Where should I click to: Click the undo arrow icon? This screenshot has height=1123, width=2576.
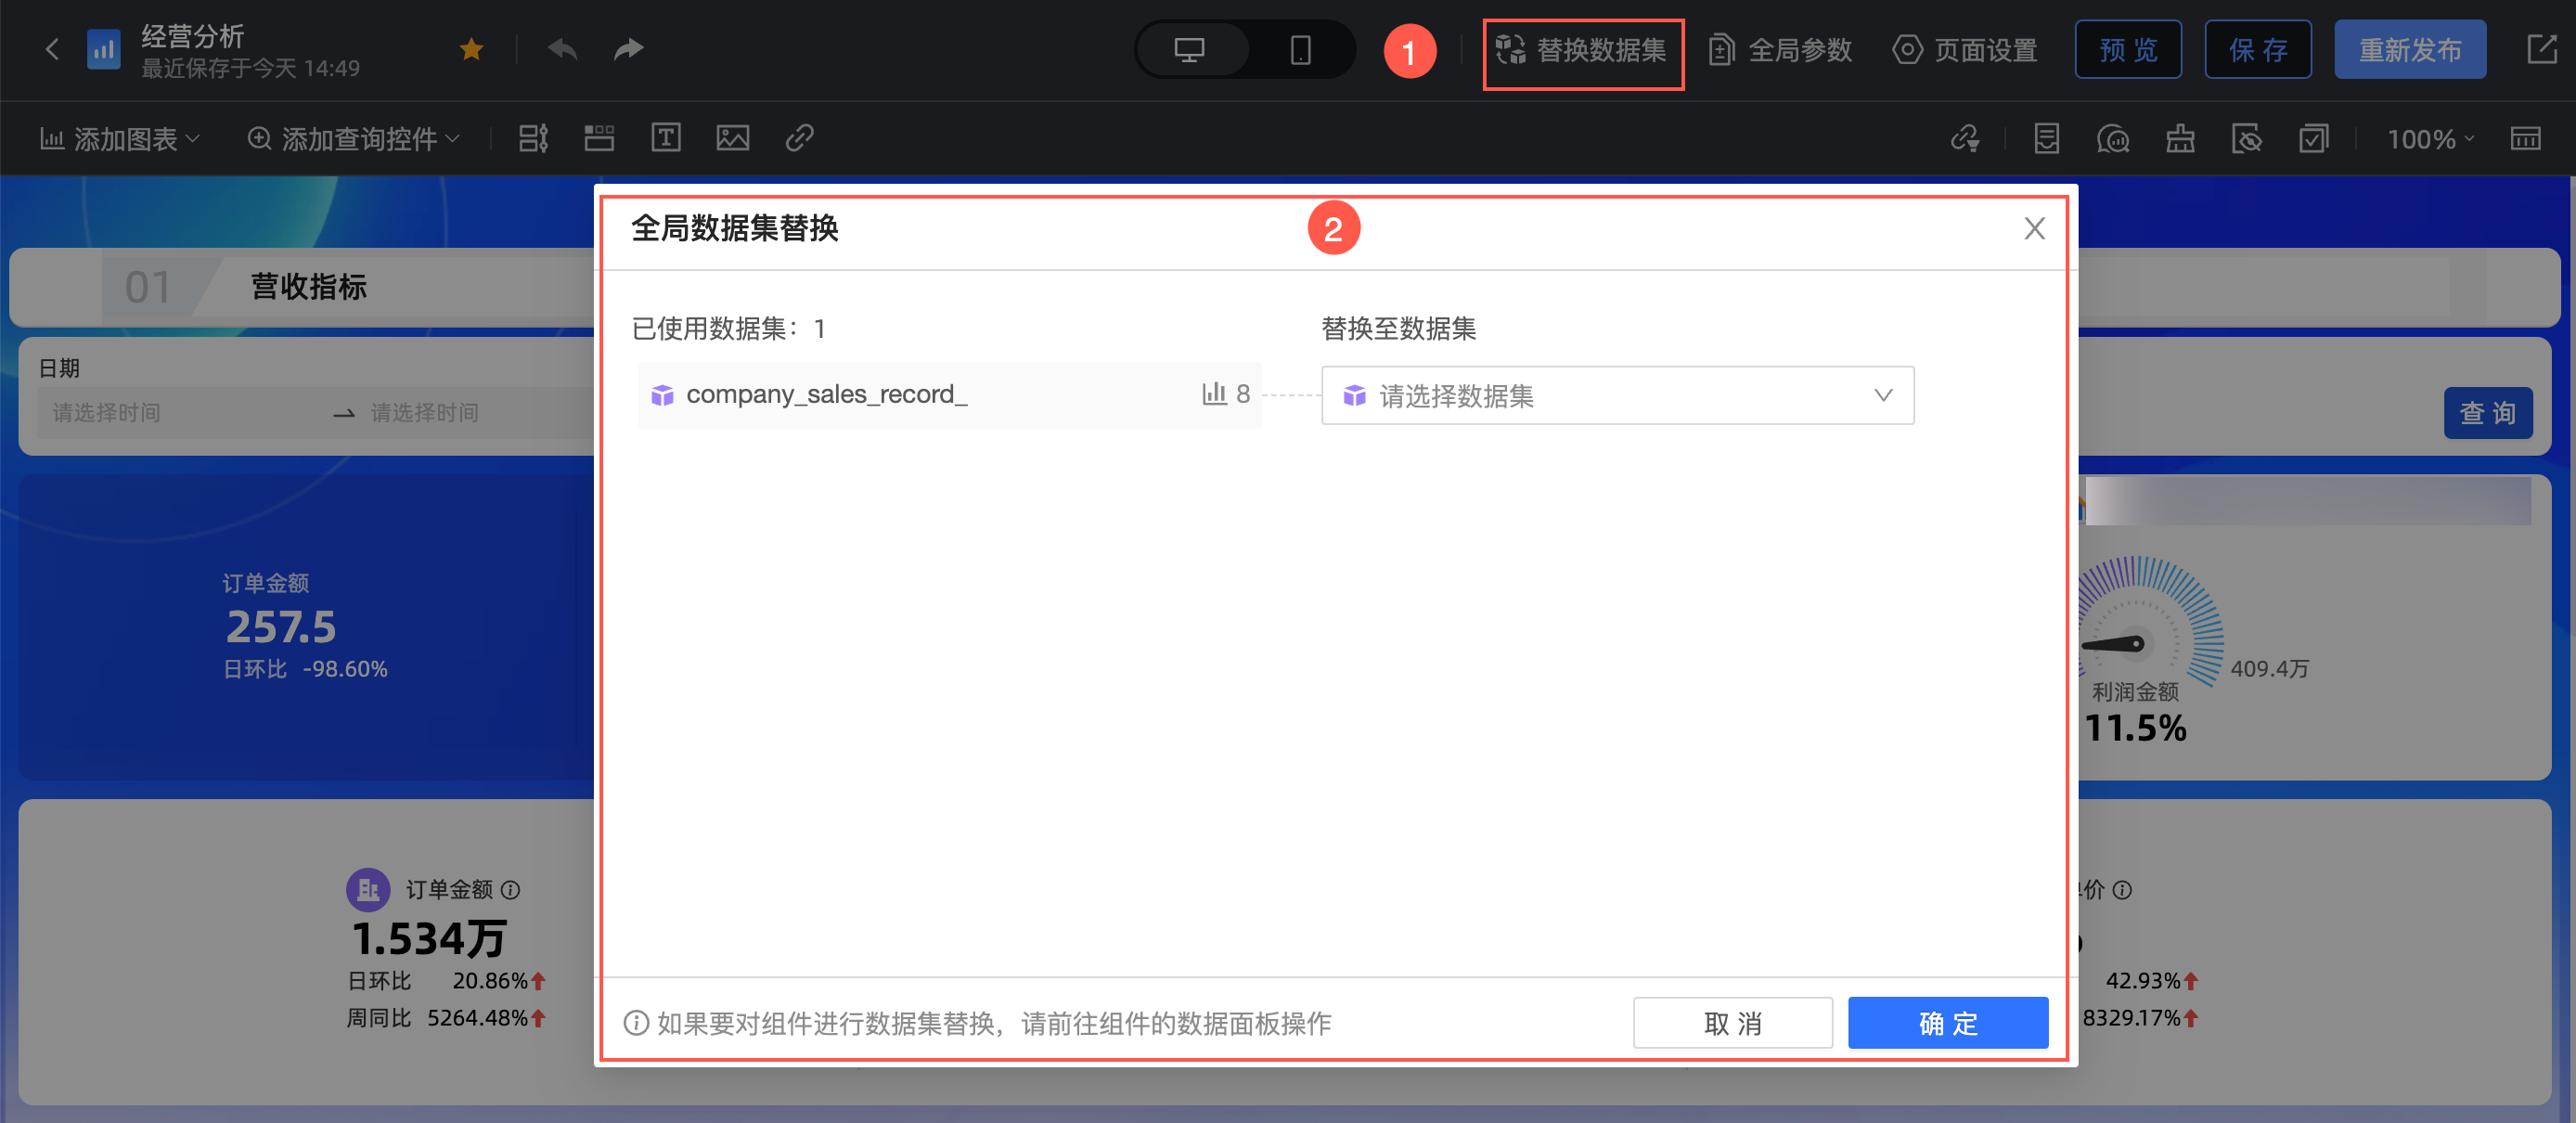coord(562,49)
